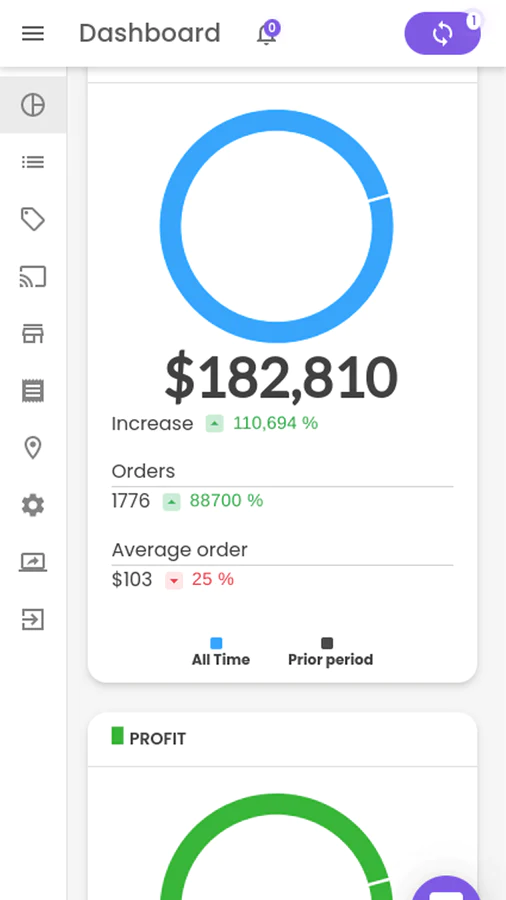
Task: Click the Orders label
Action: (x=143, y=471)
